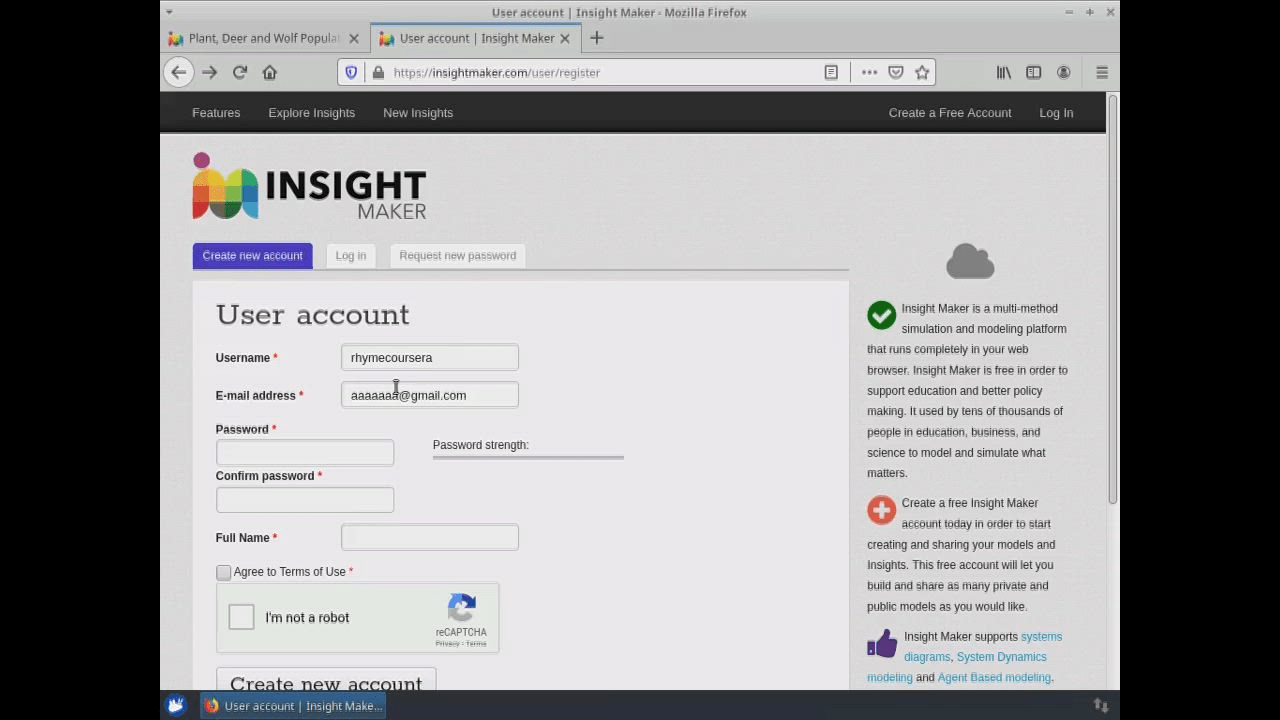The height and width of the screenshot is (720, 1280).
Task: Enable the Agree to Terms of Use checkbox
Action: click(x=223, y=572)
